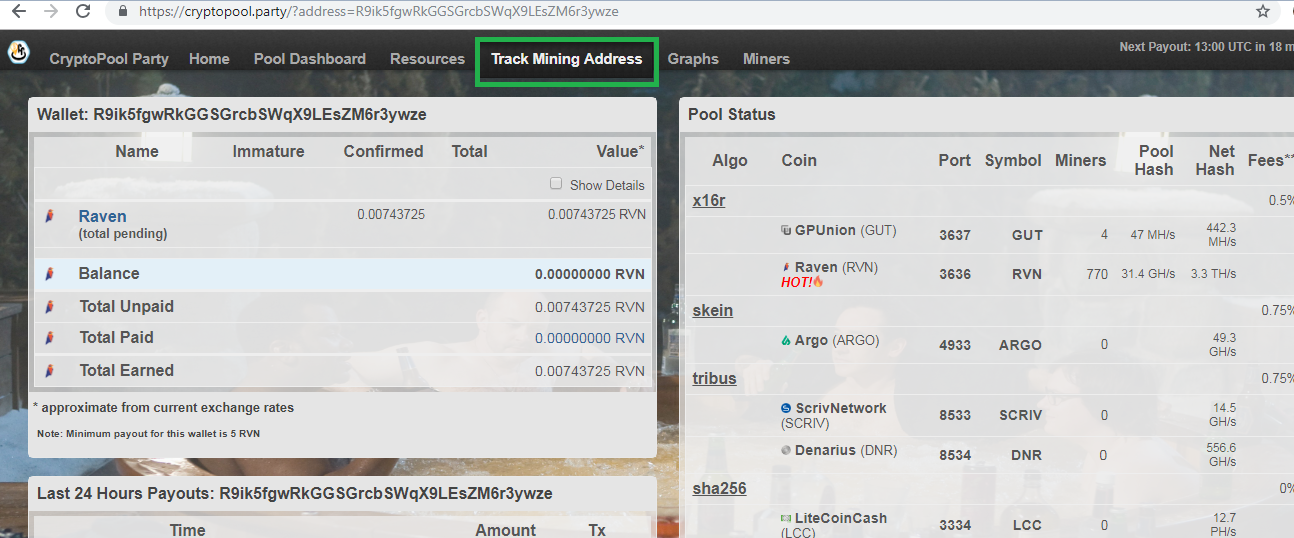The width and height of the screenshot is (1294, 538).
Task: Click the Immature column header
Action: 268,151
